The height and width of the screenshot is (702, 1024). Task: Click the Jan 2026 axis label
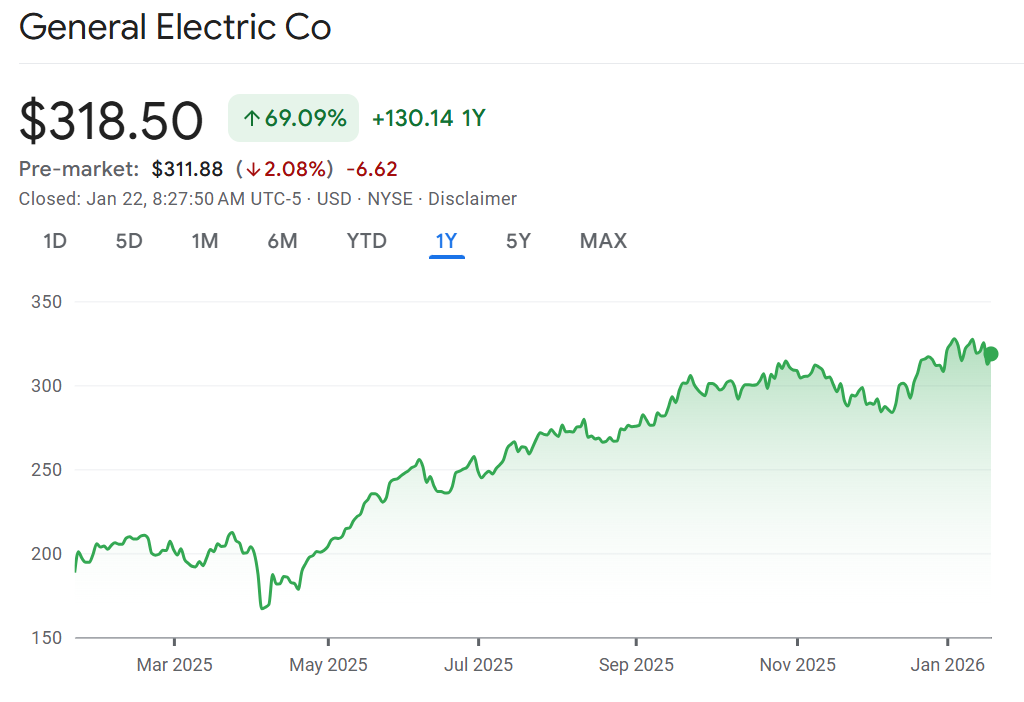pyautogui.click(x=948, y=665)
